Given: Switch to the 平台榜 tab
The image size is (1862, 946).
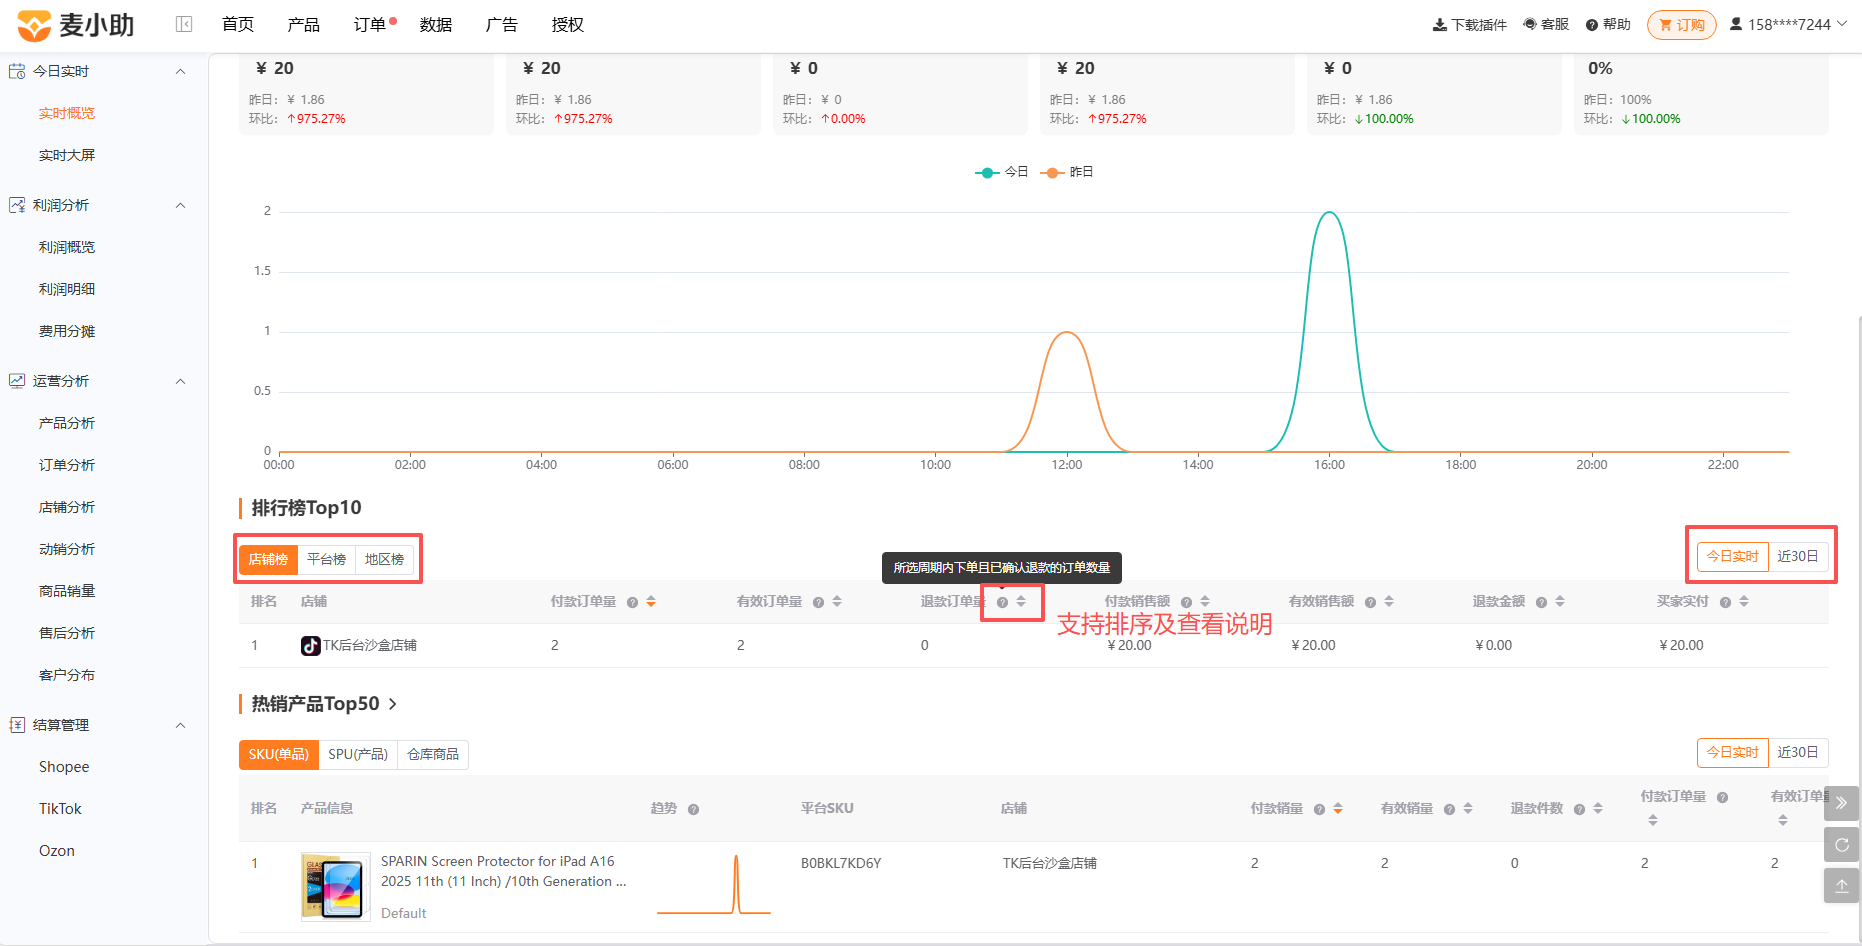Looking at the screenshot, I should click(x=326, y=559).
